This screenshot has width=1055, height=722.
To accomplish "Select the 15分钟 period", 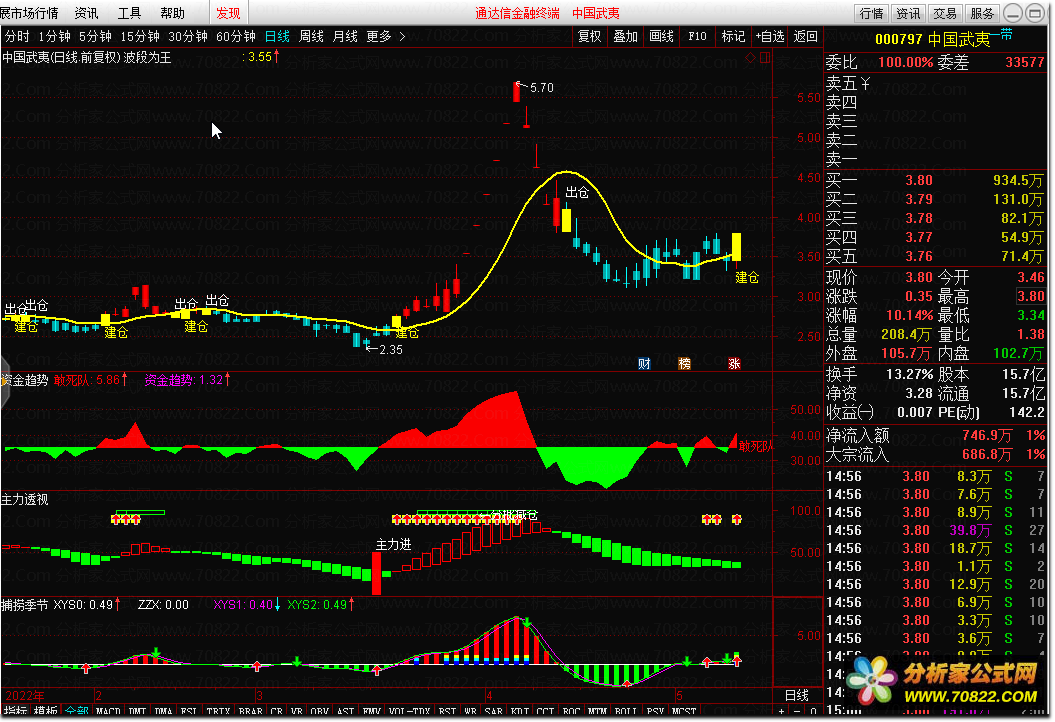I will pos(140,36).
